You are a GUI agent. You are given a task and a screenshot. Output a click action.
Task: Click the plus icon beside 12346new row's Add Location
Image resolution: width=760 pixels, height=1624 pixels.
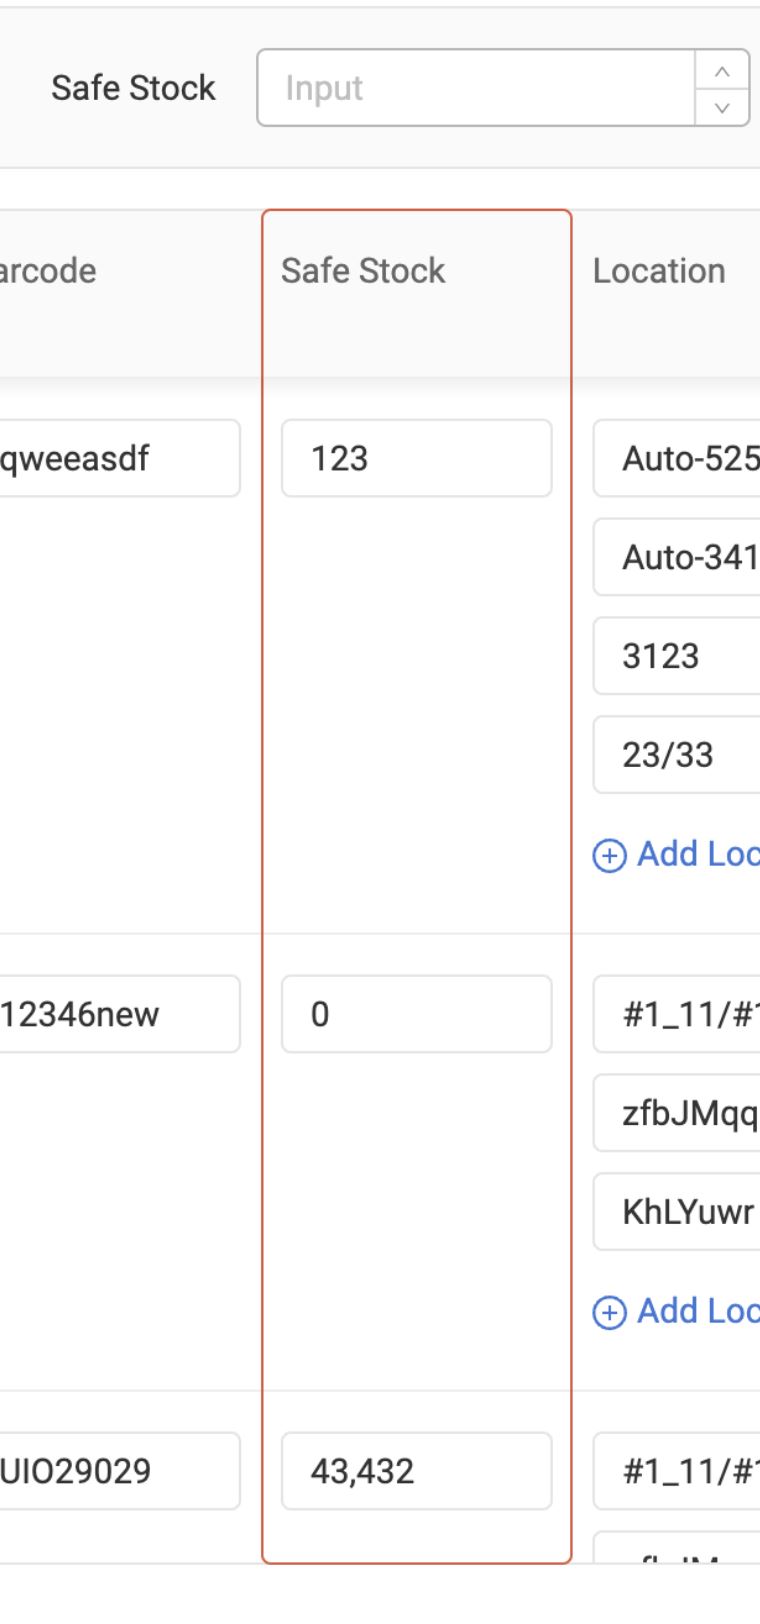[x=609, y=1312]
